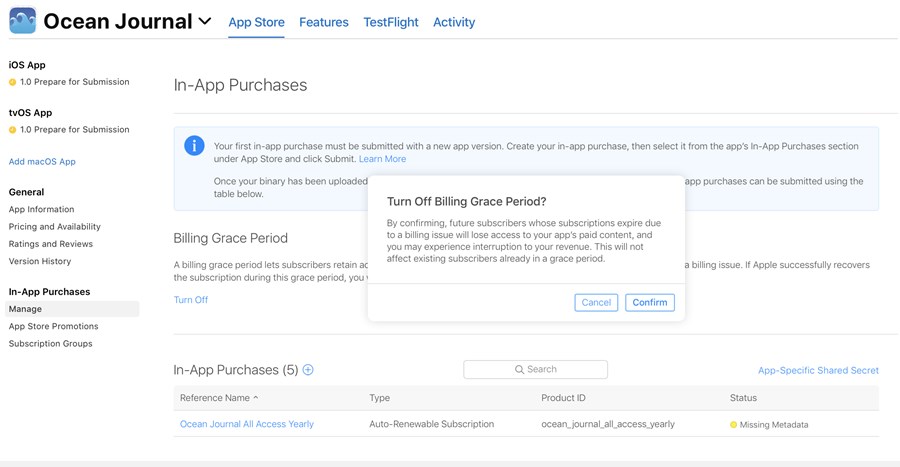Click the Ocean Journal app icon

pos(22,21)
